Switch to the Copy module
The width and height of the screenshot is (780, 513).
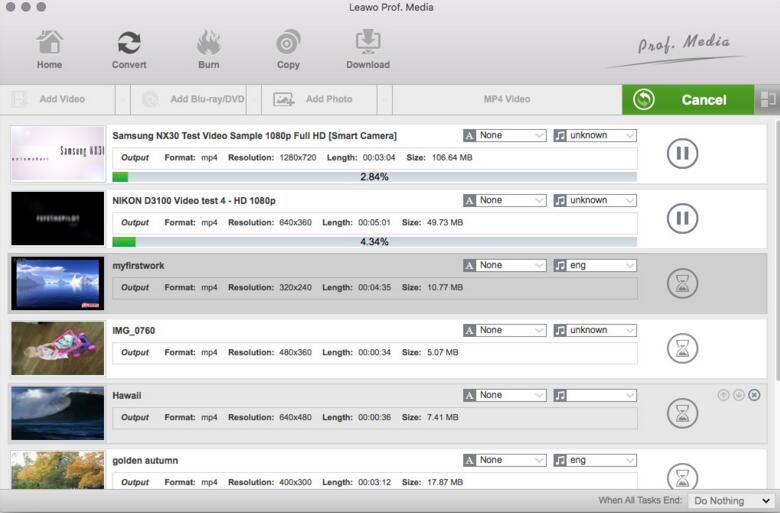(288, 50)
